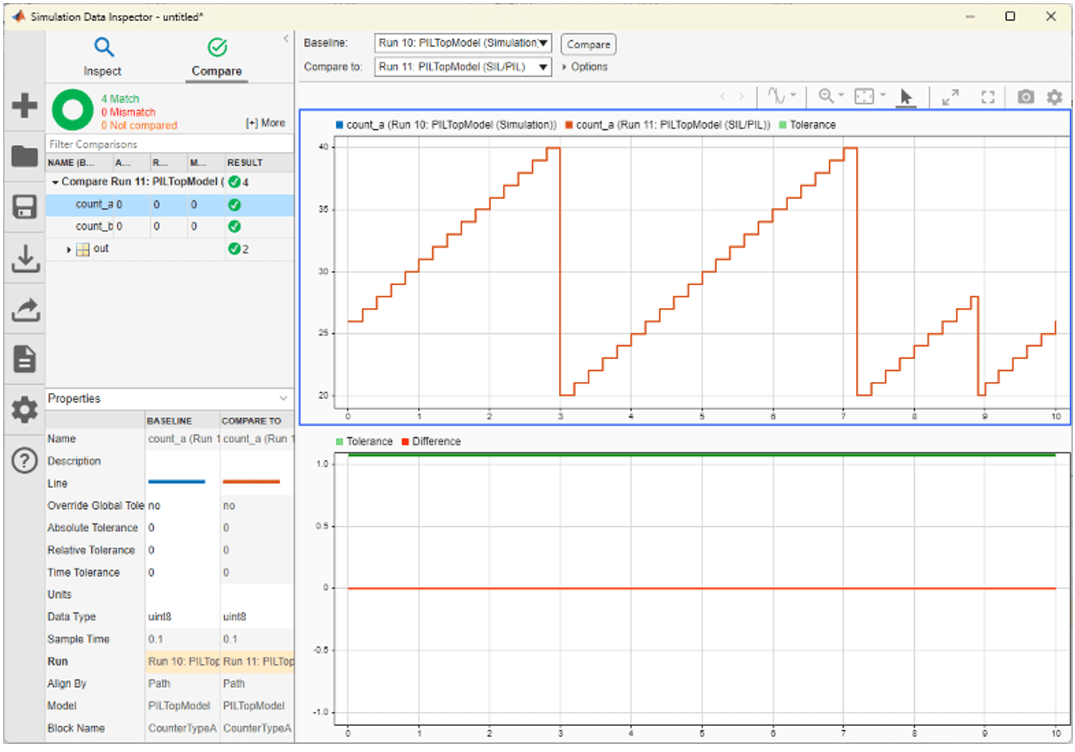Switch to the Compare tab

tap(216, 55)
